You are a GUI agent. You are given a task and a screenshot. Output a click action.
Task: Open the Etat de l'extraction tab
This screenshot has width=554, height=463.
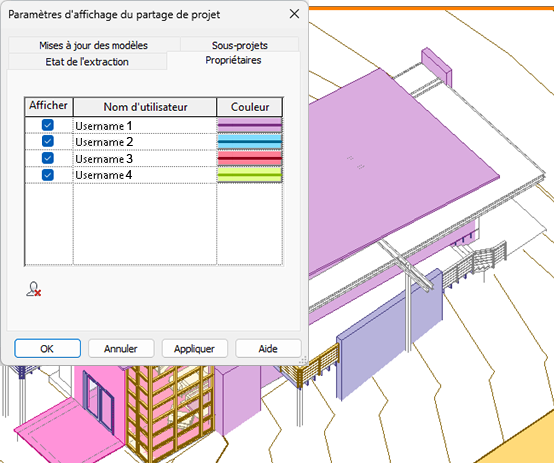[87, 62]
